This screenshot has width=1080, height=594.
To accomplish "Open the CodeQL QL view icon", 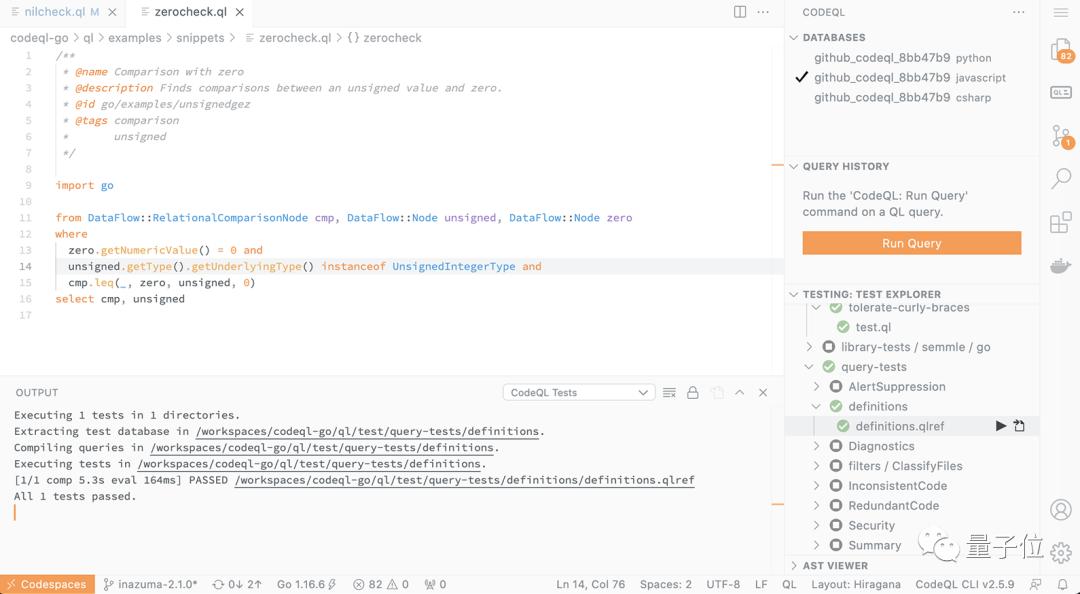I will point(1061,93).
